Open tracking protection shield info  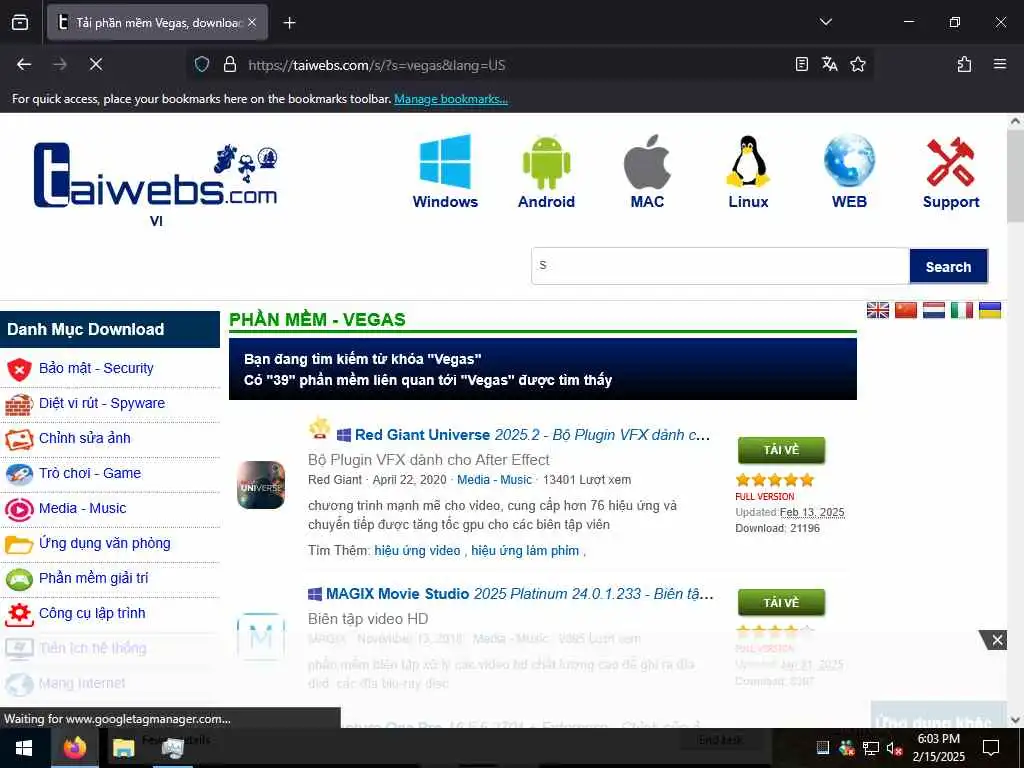pos(202,64)
